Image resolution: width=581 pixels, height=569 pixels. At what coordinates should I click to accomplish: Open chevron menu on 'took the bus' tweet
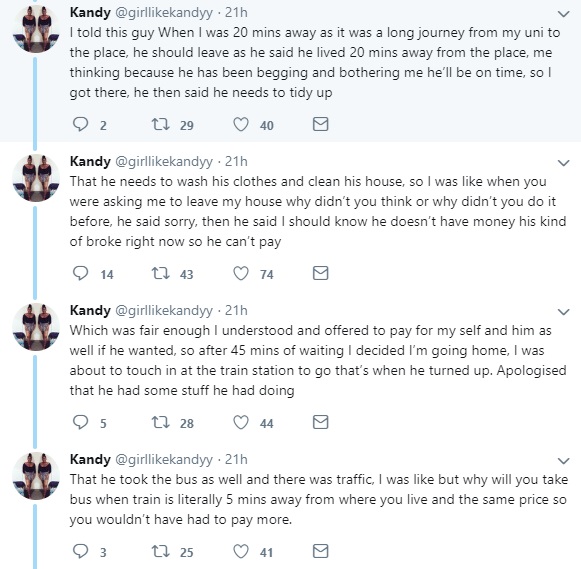564,461
